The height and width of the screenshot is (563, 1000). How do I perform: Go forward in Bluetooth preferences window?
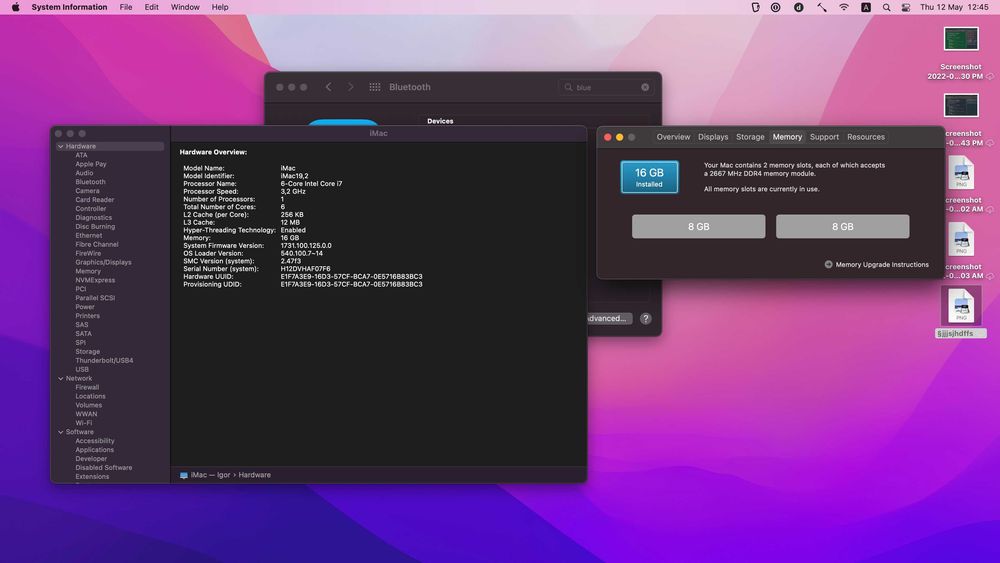(350, 87)
